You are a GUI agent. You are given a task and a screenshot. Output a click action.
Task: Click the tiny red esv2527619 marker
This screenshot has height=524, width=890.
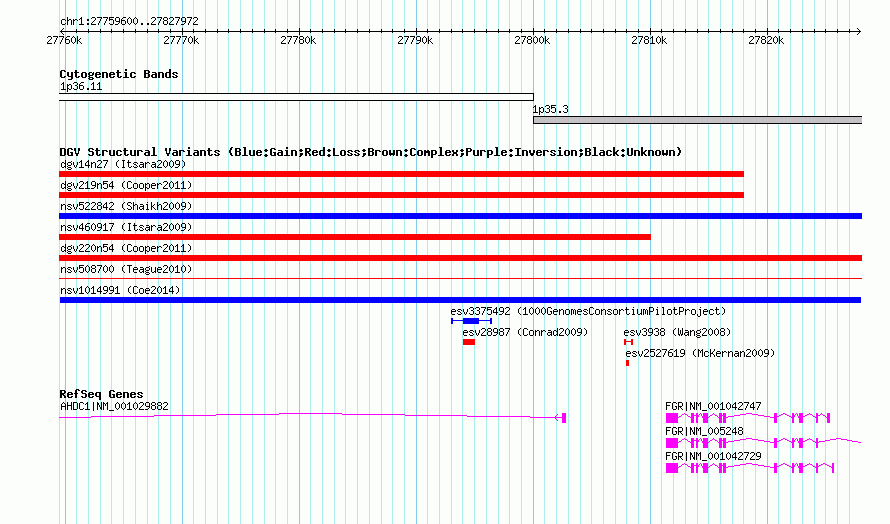pyautogui.click(x=627, y=363)
